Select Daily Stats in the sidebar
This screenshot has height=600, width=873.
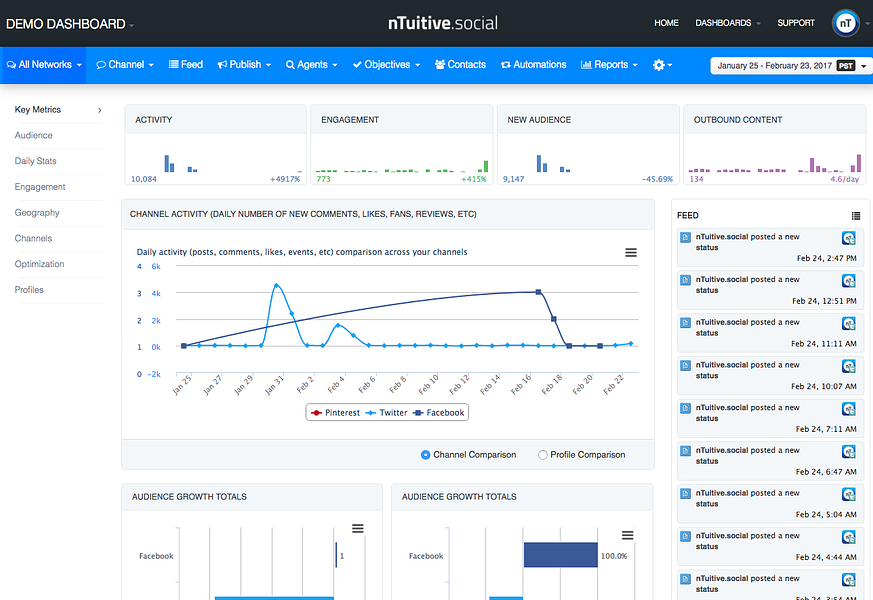coord(37,161)
